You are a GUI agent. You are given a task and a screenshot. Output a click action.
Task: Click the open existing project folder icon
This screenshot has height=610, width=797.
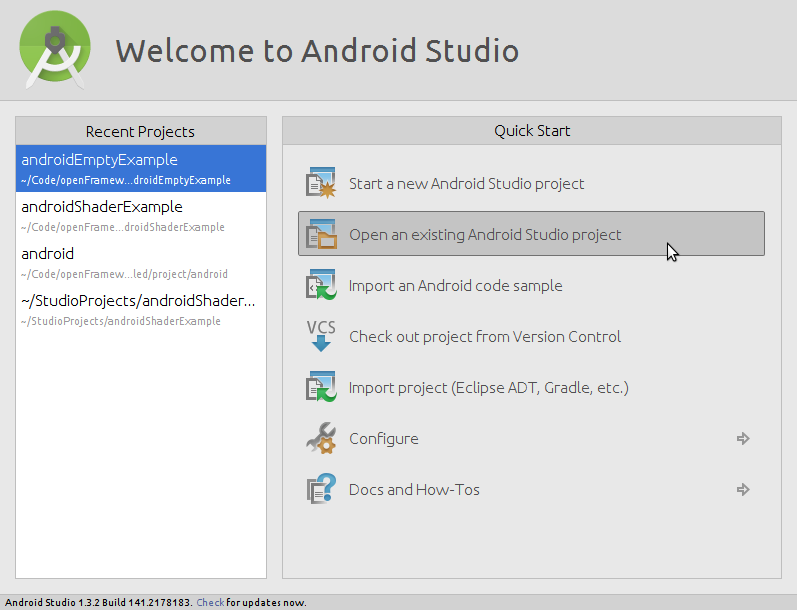click(x=321, y=235)
